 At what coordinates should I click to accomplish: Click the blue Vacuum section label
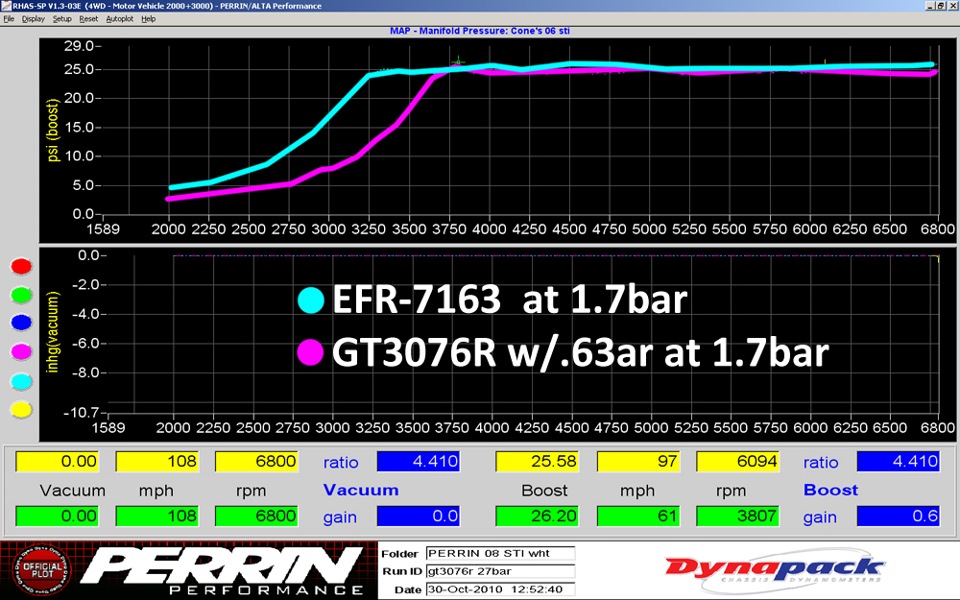click(x=361, y=490)
